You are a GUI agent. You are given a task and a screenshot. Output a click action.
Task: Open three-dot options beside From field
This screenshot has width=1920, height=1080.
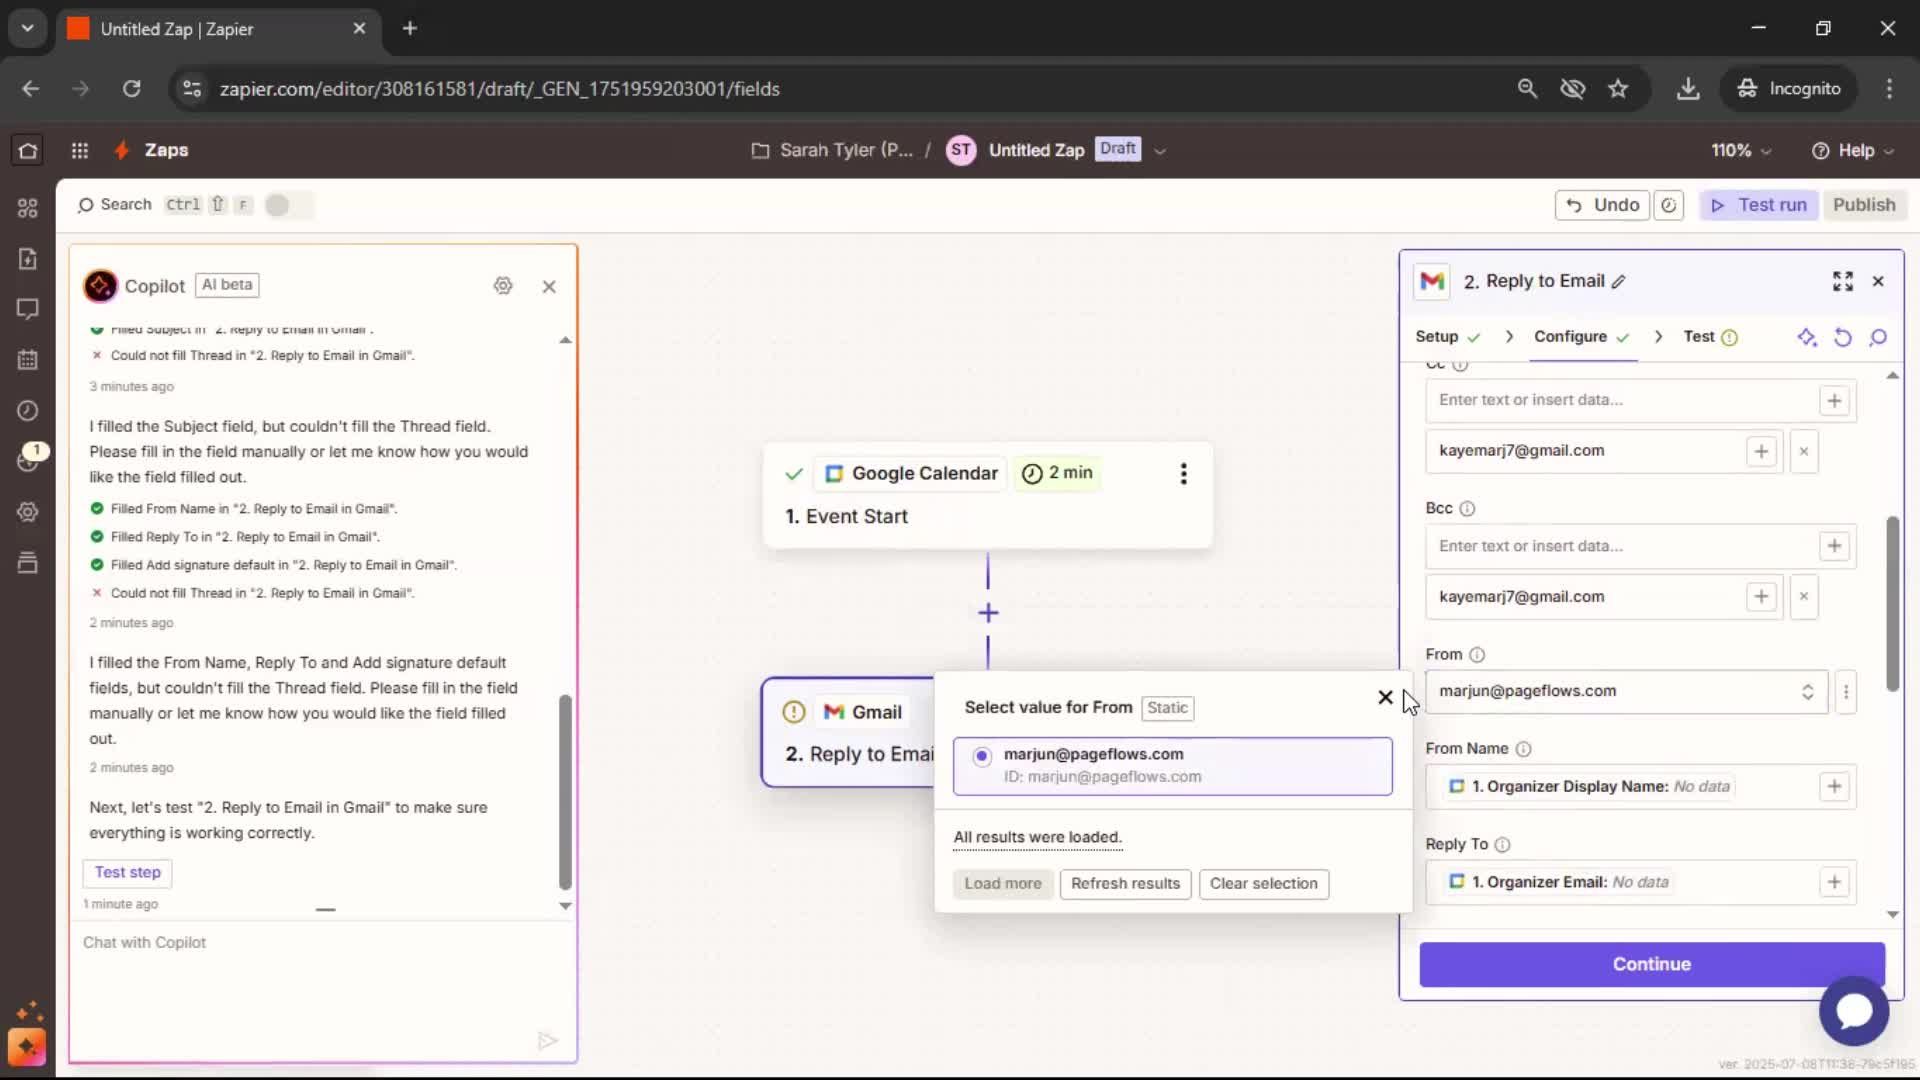[x=1846, y=692]
